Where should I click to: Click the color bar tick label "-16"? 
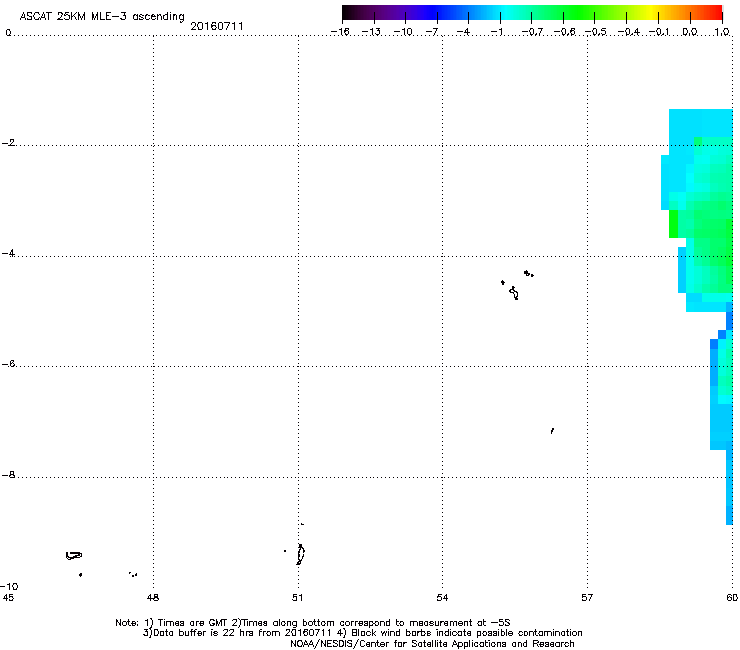tap(340, 32)
